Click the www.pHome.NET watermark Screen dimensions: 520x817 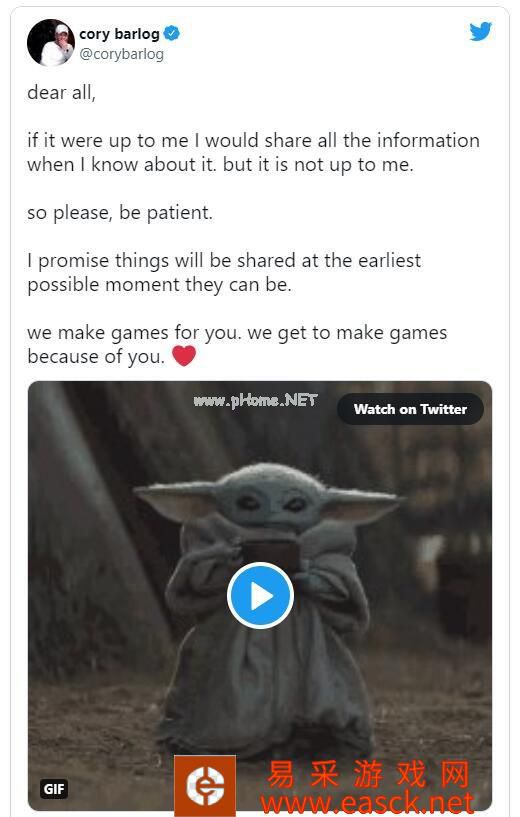tap(255, 401)
